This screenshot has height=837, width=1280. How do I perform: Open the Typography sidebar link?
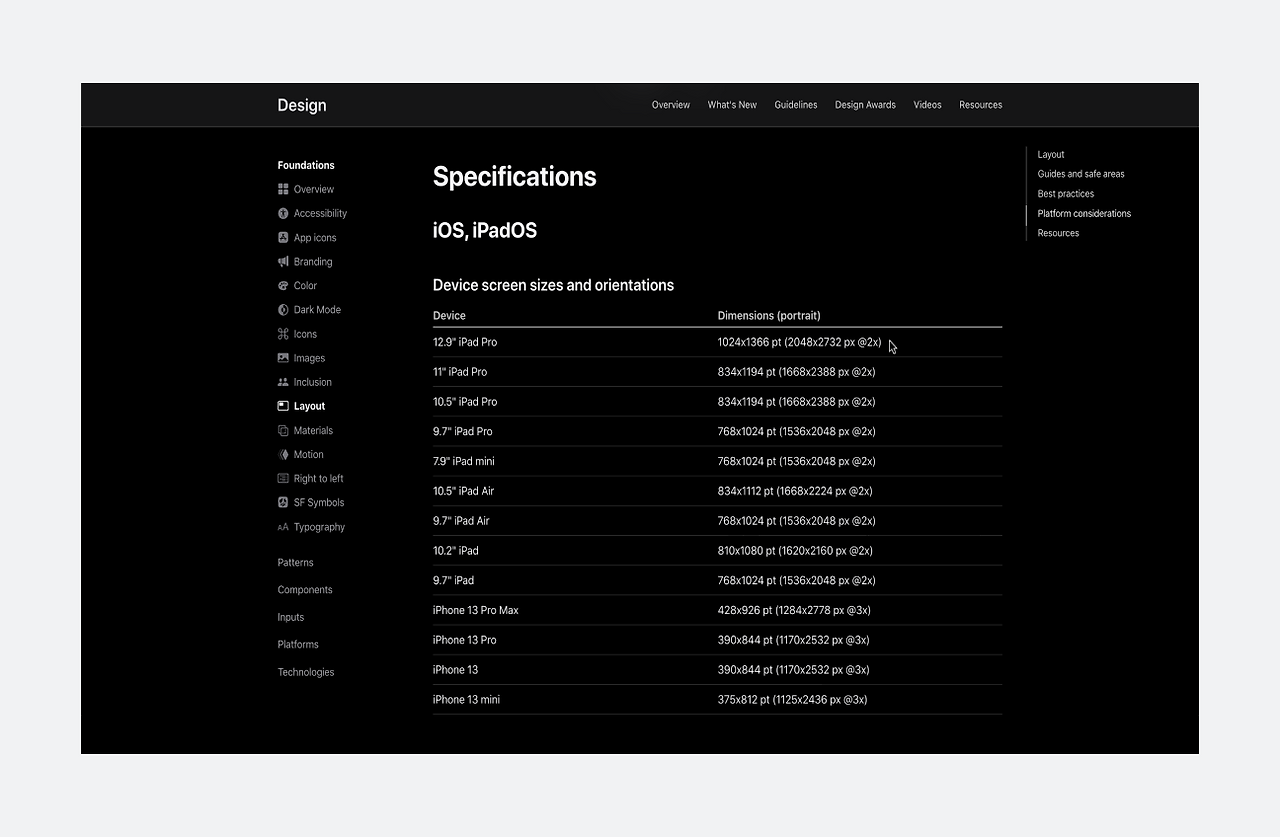pyautogui.click(x=319, y=527)
